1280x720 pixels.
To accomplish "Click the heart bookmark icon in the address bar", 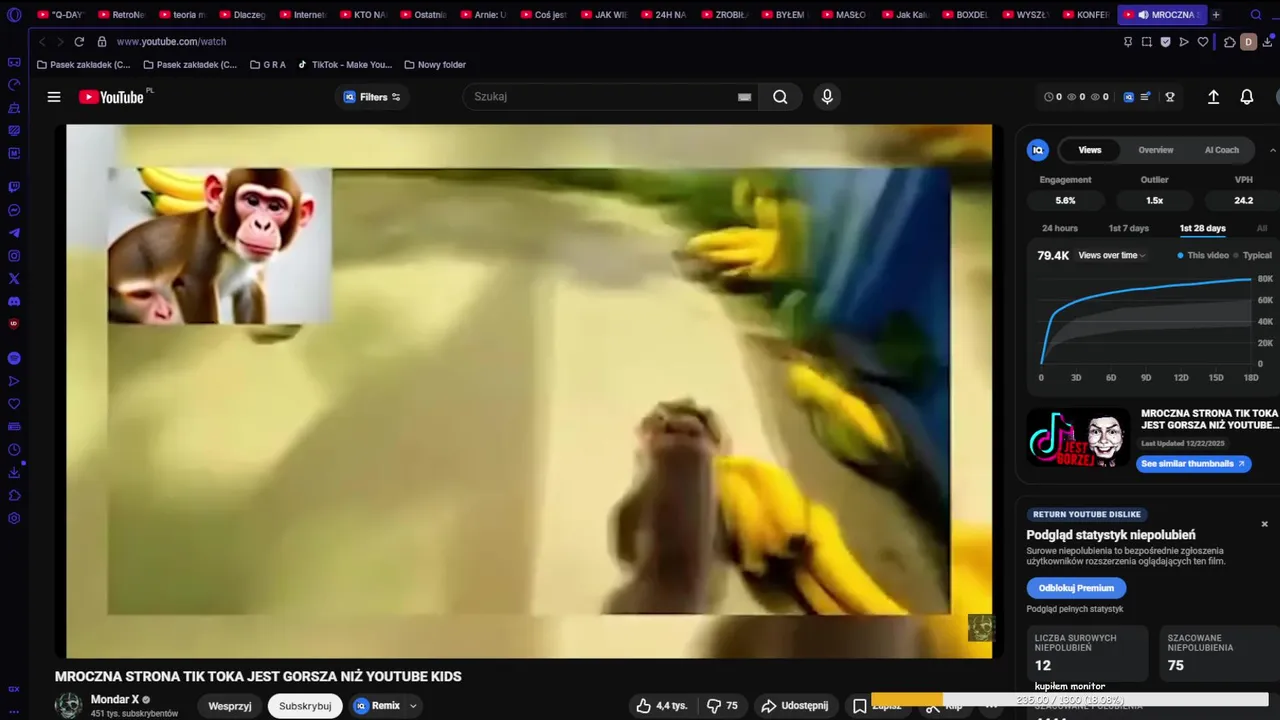I will [1203, 42].
